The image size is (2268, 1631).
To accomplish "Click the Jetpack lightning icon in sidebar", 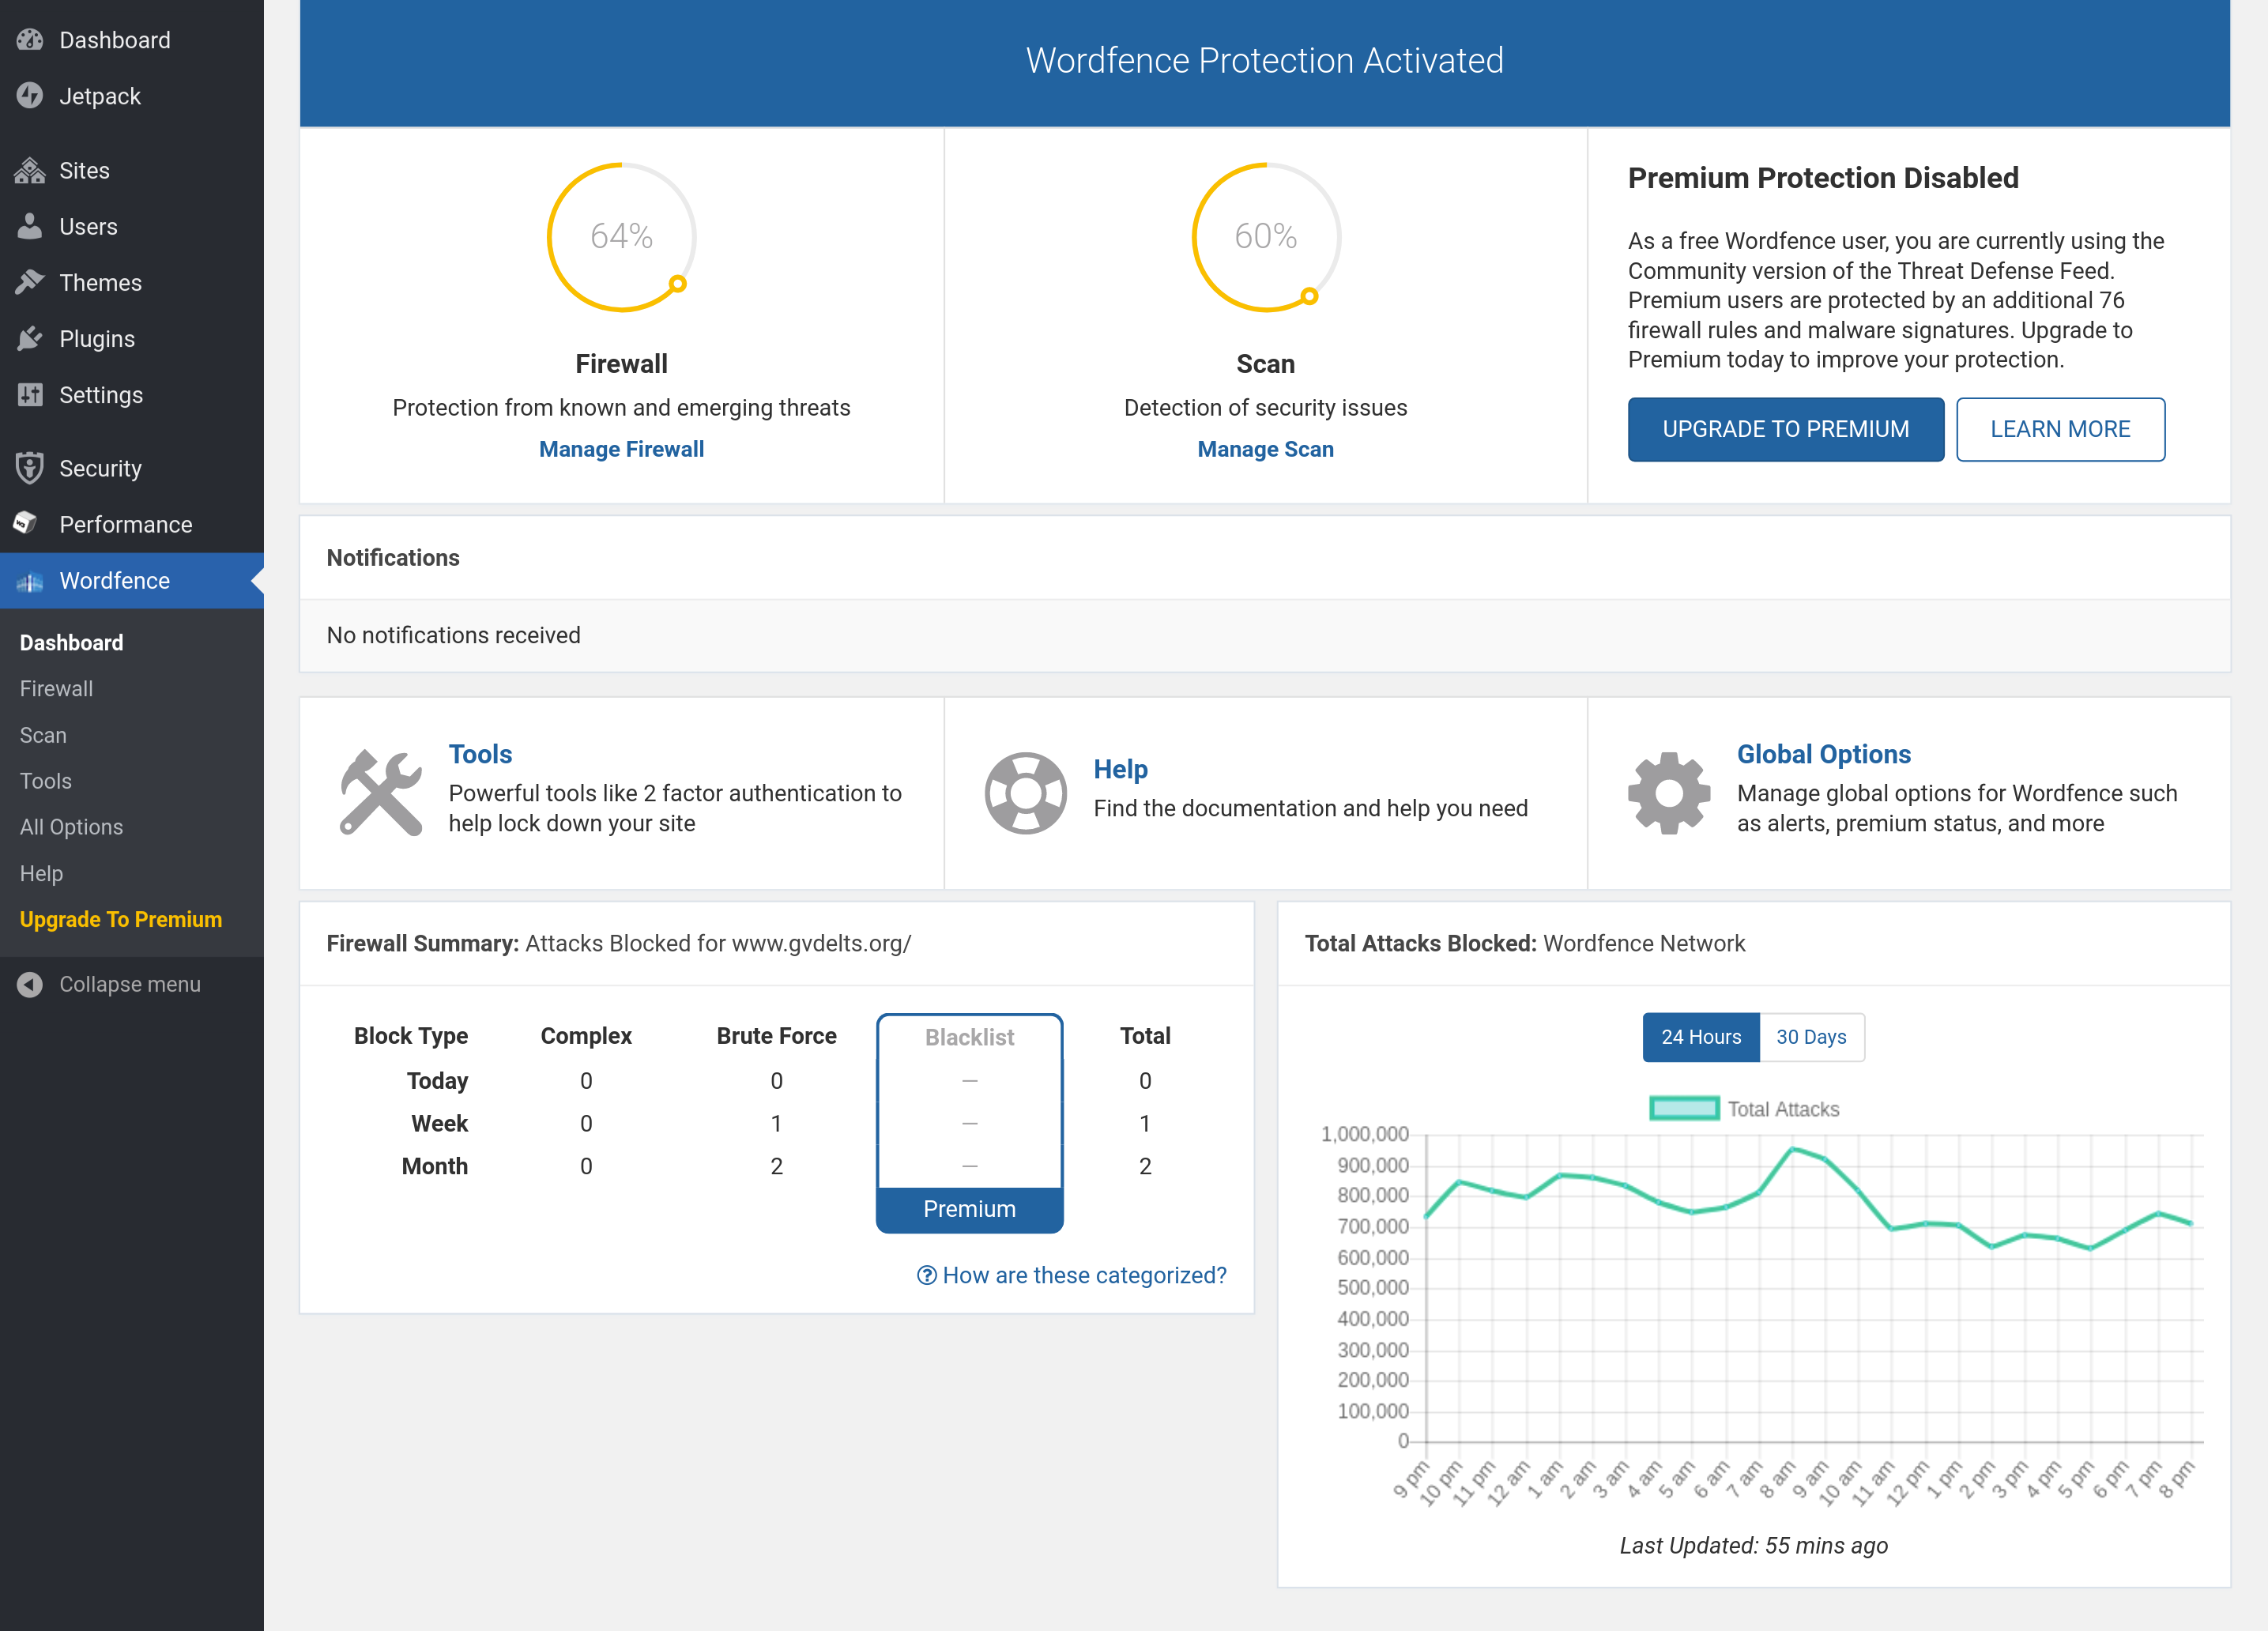I will pyautogui.click(x=30, y=96).
